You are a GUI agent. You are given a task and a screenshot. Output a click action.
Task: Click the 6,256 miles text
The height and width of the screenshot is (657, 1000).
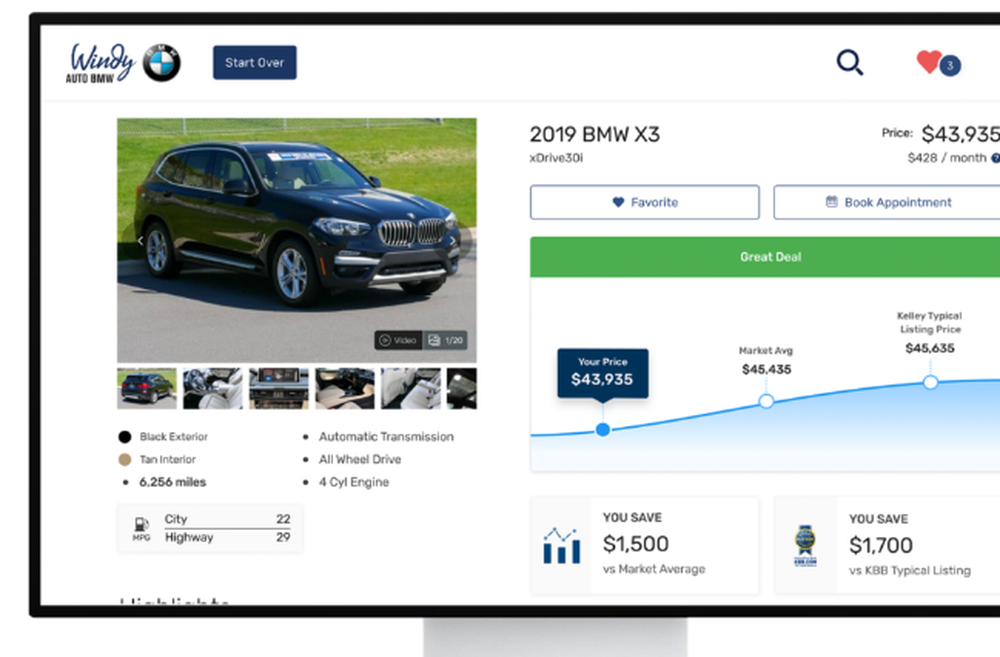coord(173,482)
